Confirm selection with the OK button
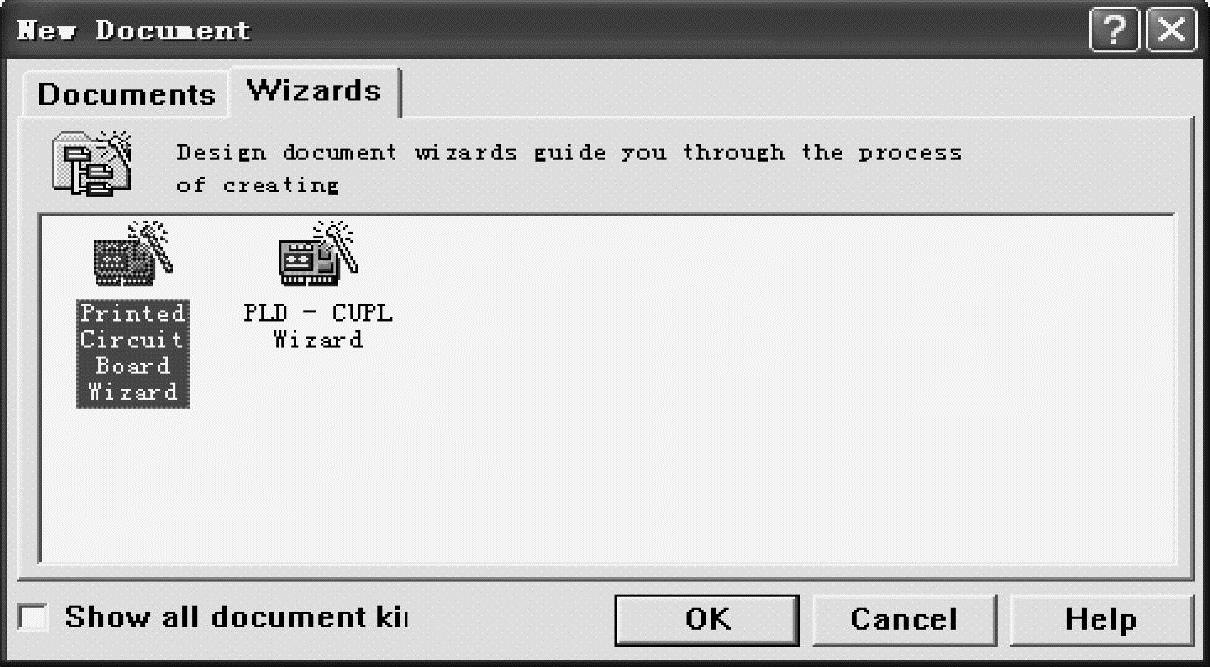This screenshot has width=1210, height=667. tap(707, 619)
